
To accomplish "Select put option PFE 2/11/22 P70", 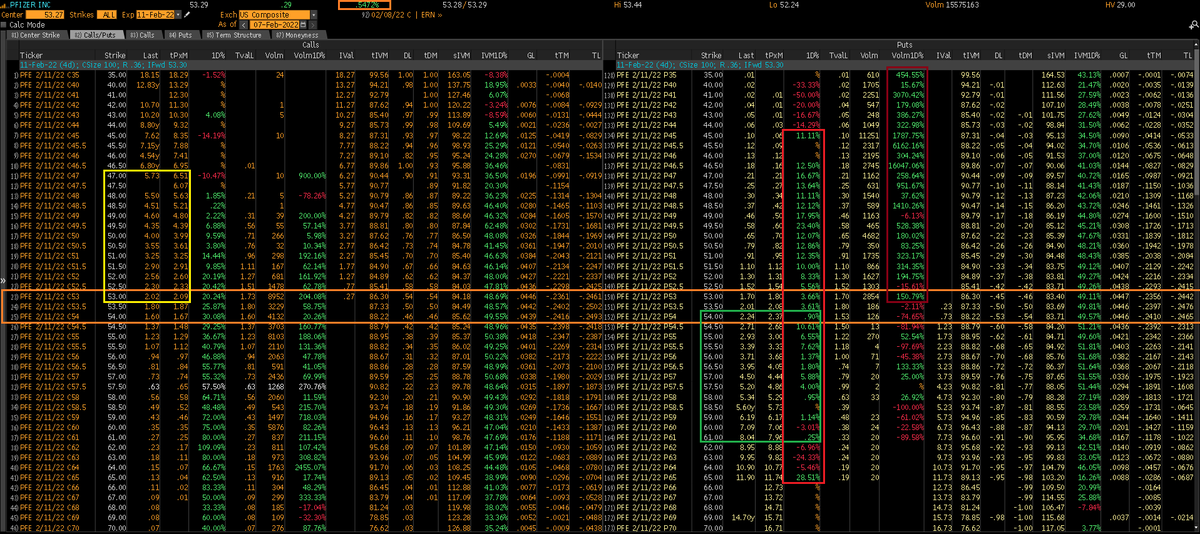I will (644, 528).
